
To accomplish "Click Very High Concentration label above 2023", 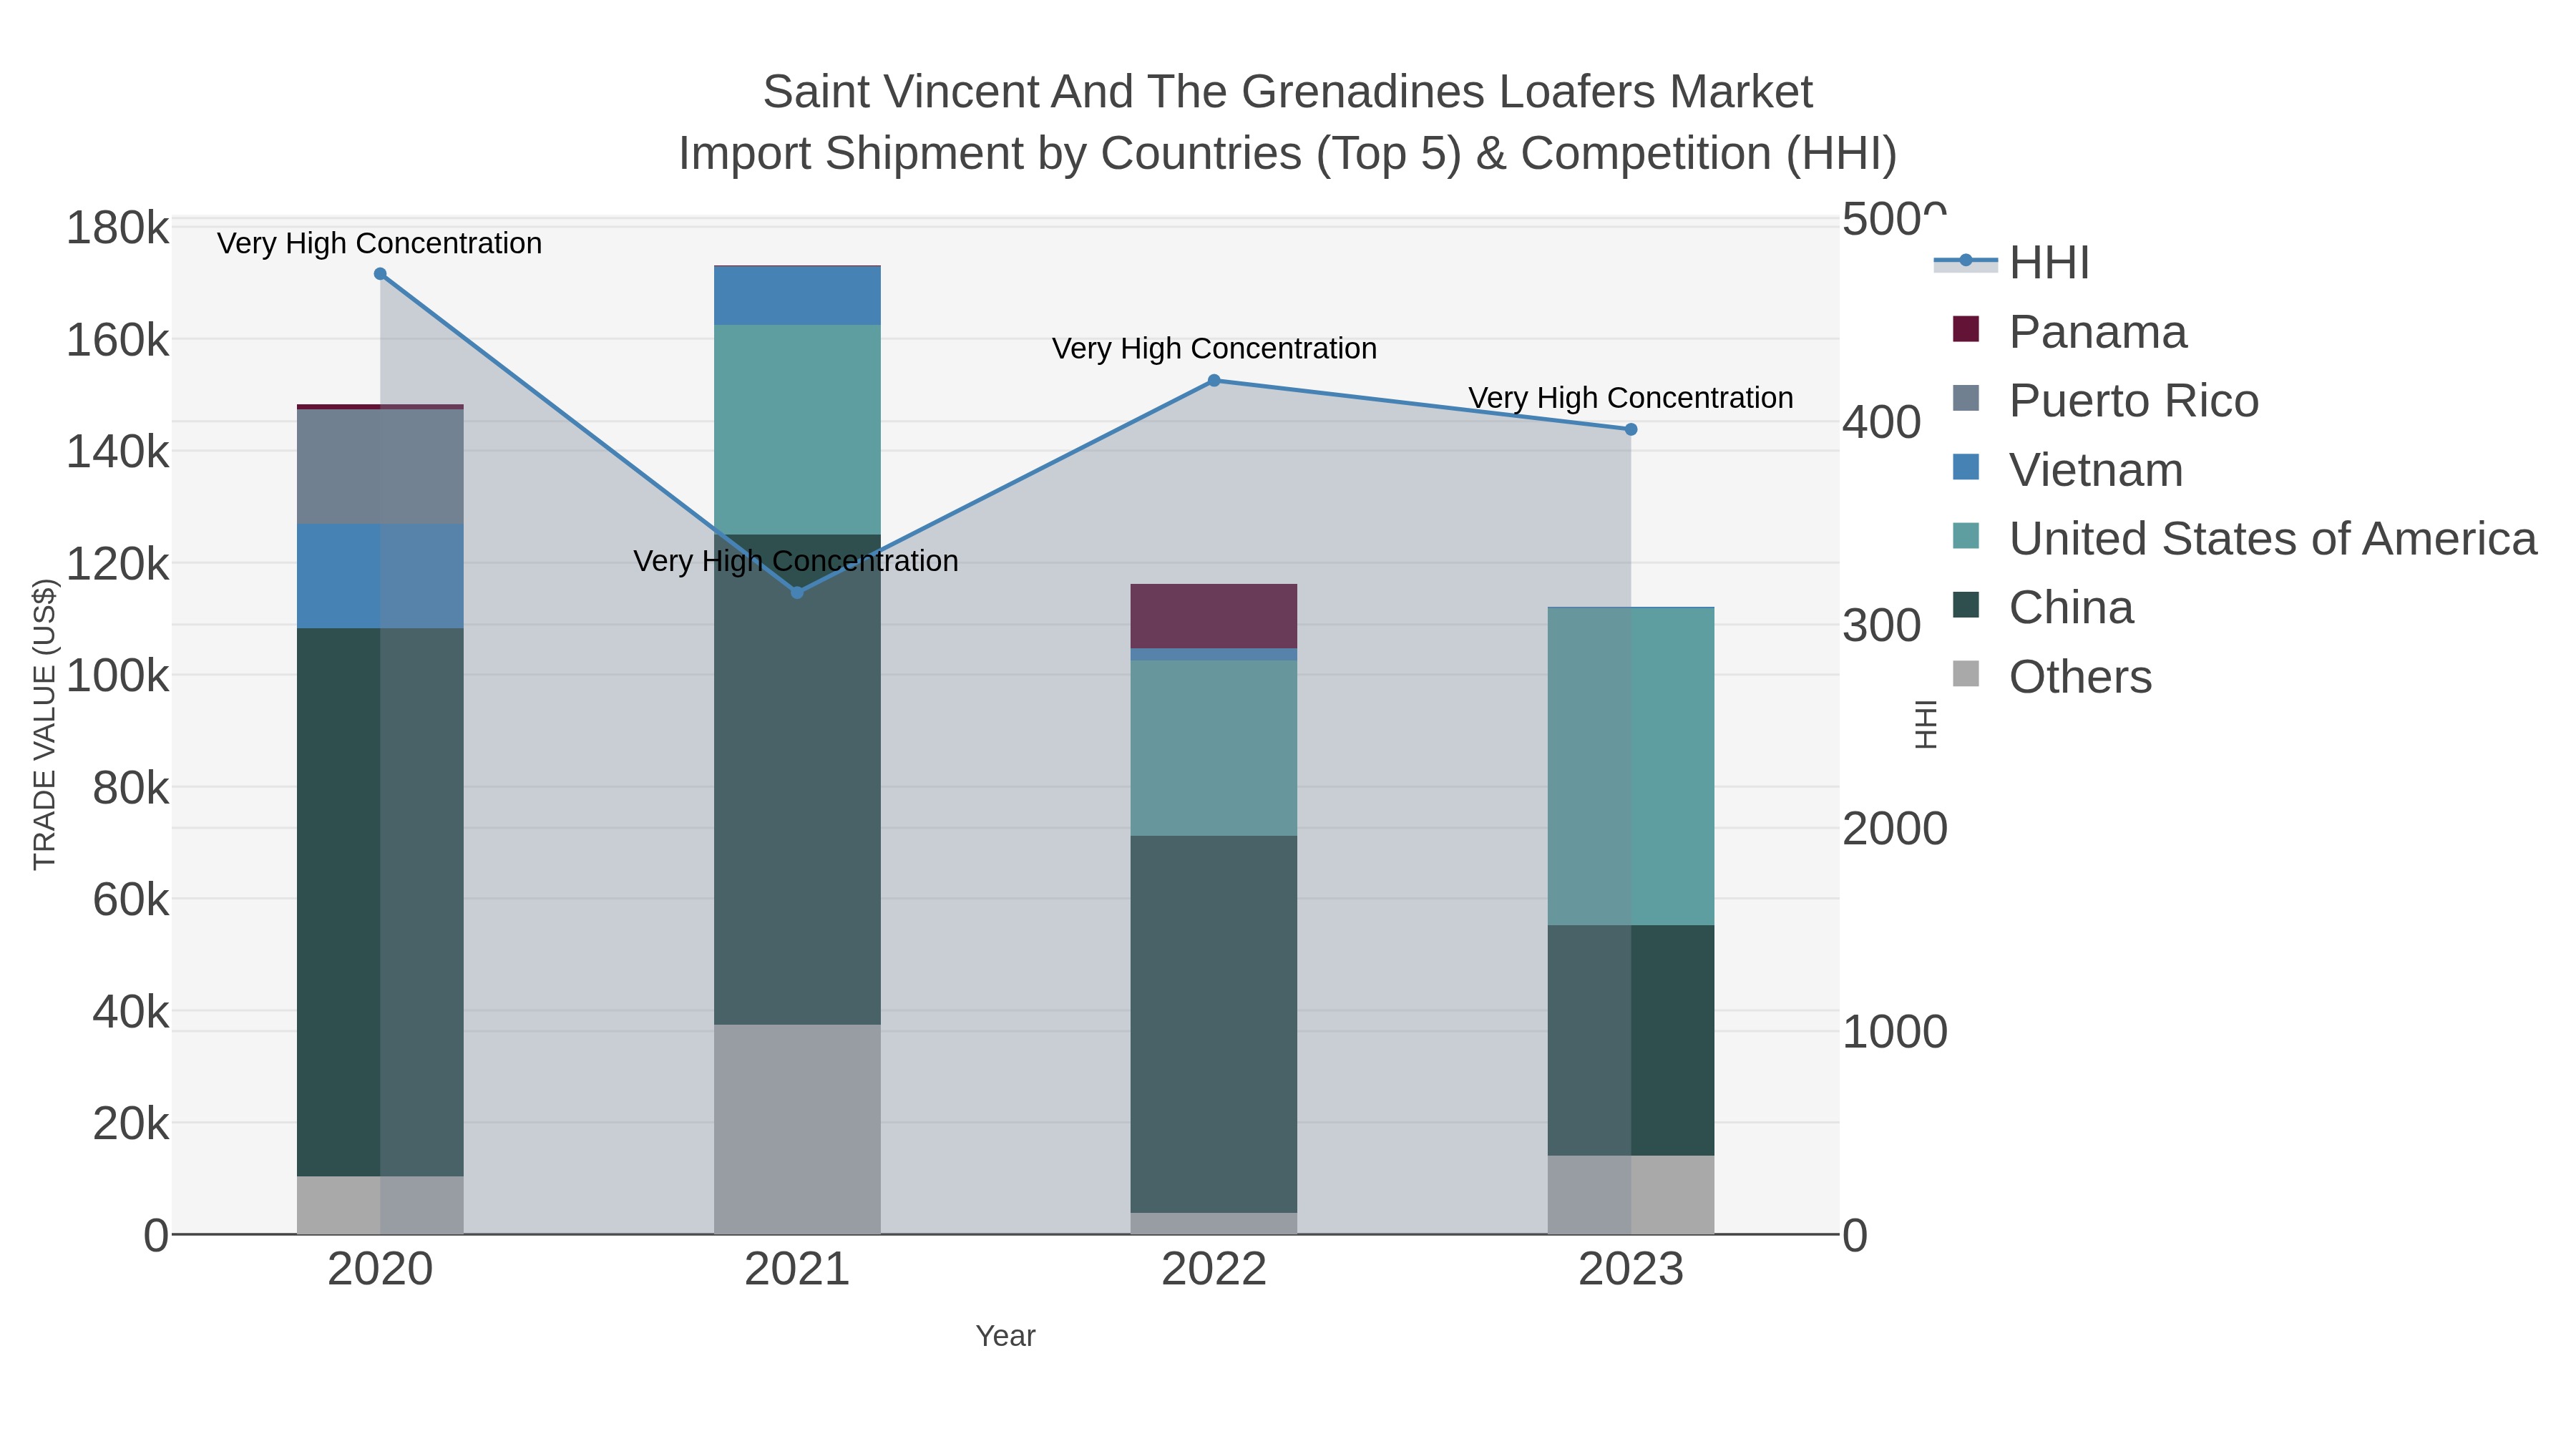I will tap(1631, 397).
